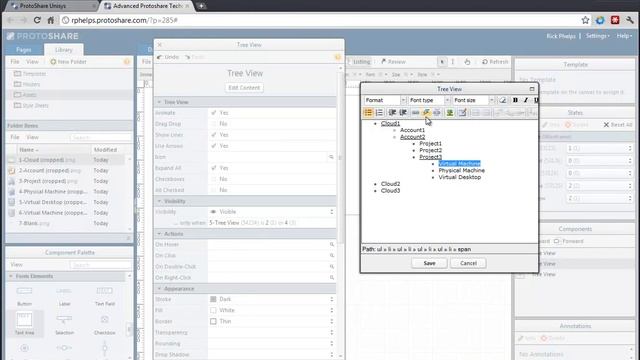Apply italic formatting in Tree View editor

526,100
